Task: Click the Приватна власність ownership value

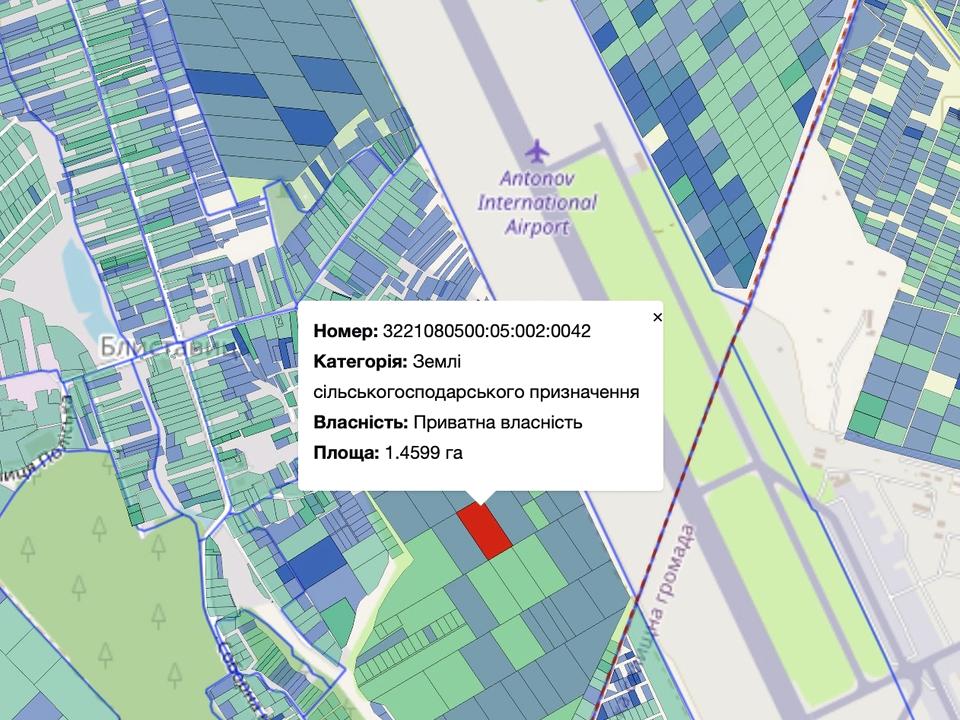Action: point(497,422)
